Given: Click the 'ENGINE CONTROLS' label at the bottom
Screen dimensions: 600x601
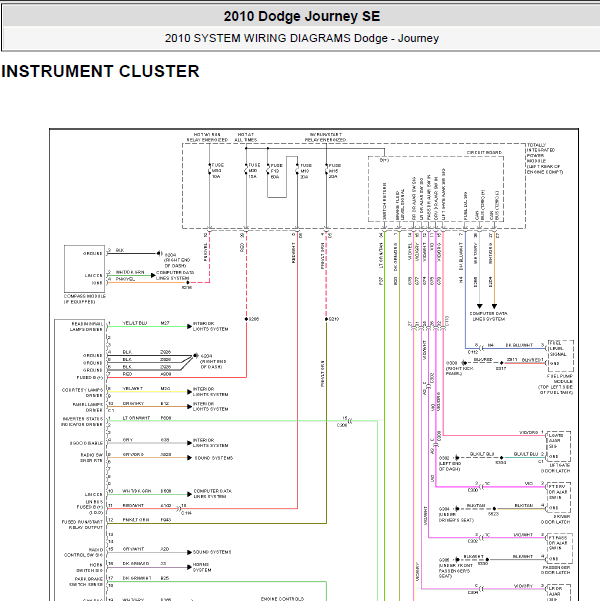Looking at the screenshot, I should tap(282, 598).
